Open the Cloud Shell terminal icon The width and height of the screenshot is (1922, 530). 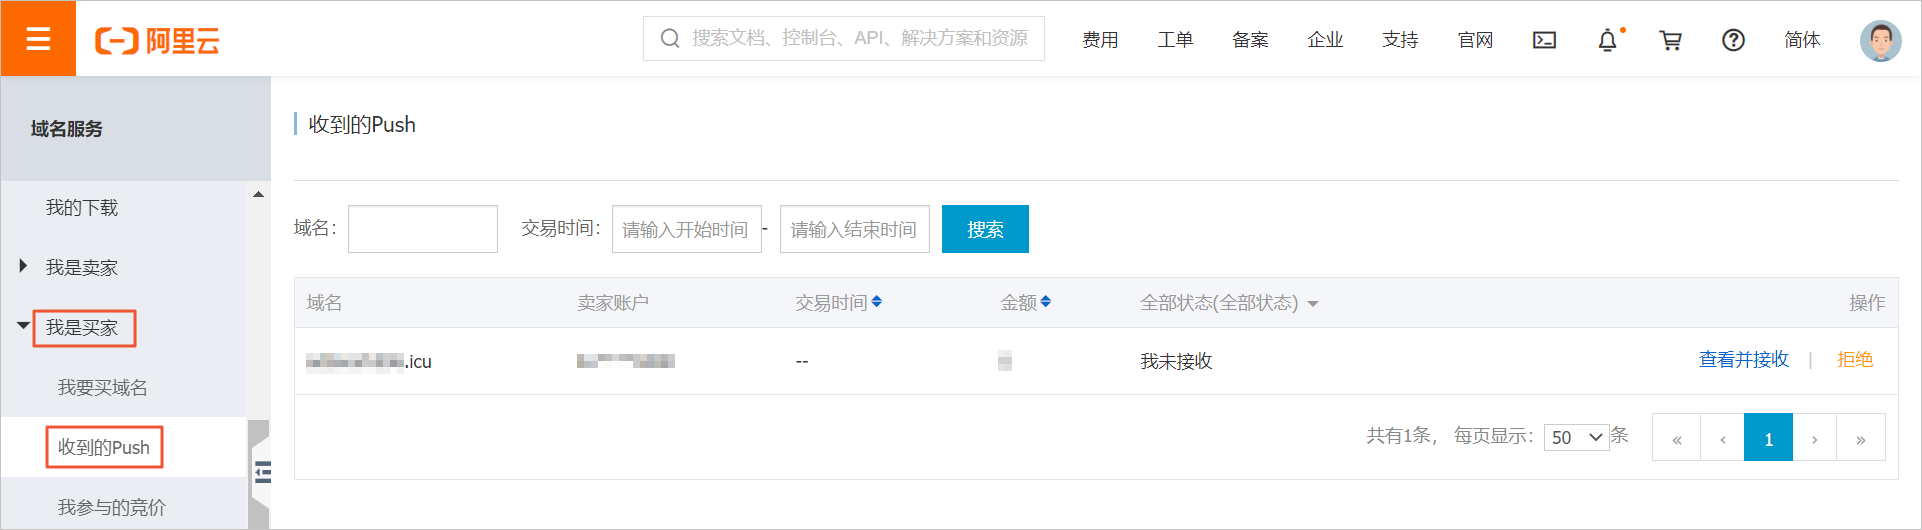(1544, 40)
